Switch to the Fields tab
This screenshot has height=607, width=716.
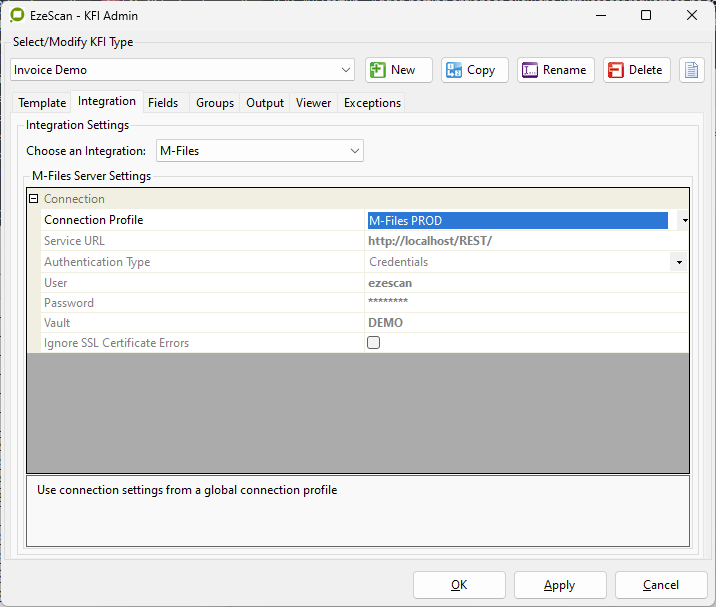coord(163,103)
